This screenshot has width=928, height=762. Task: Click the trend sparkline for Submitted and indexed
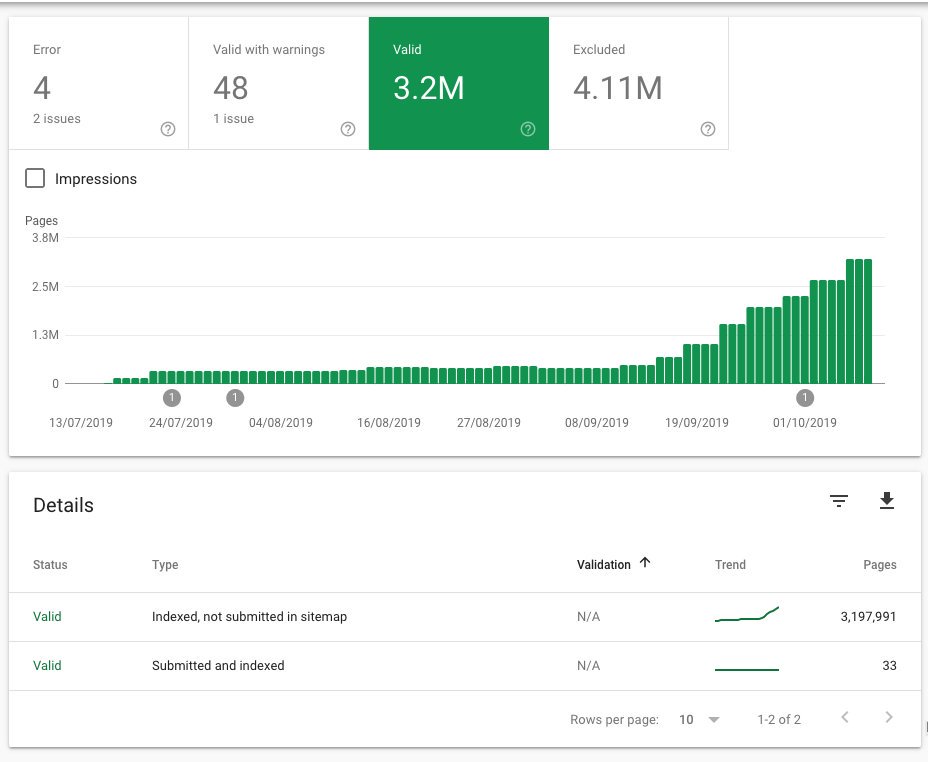pyautogui.click(x=747, y=670)
